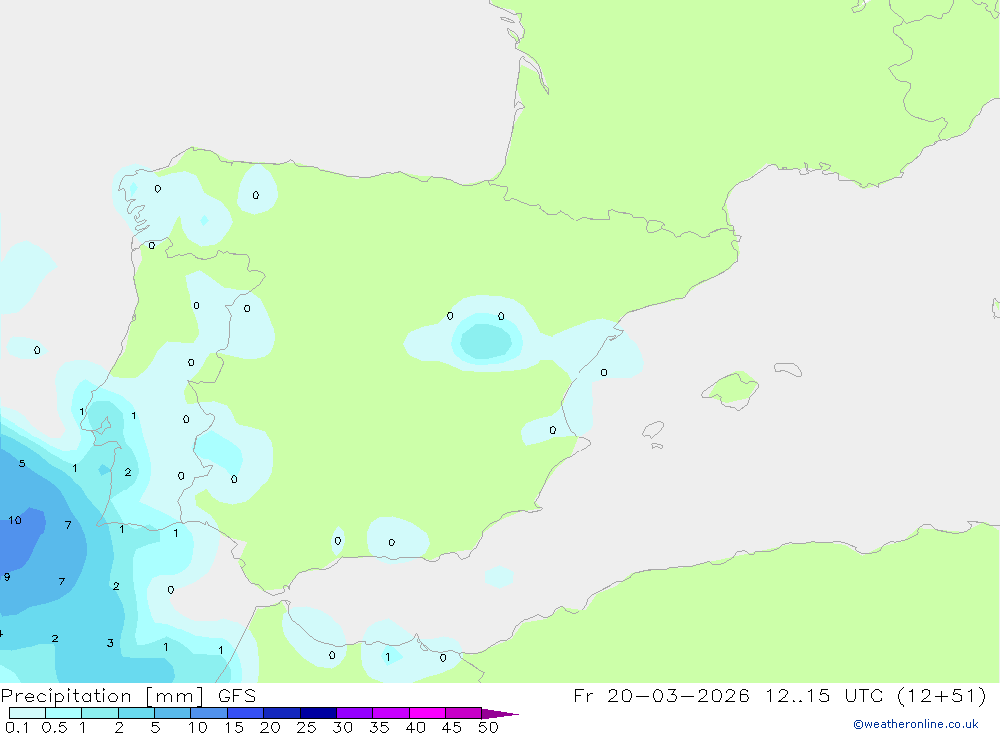Screen dimensions: 1000x733
Task: Click the 45–50 mm legend color swatch
Action: pos(464,713)
